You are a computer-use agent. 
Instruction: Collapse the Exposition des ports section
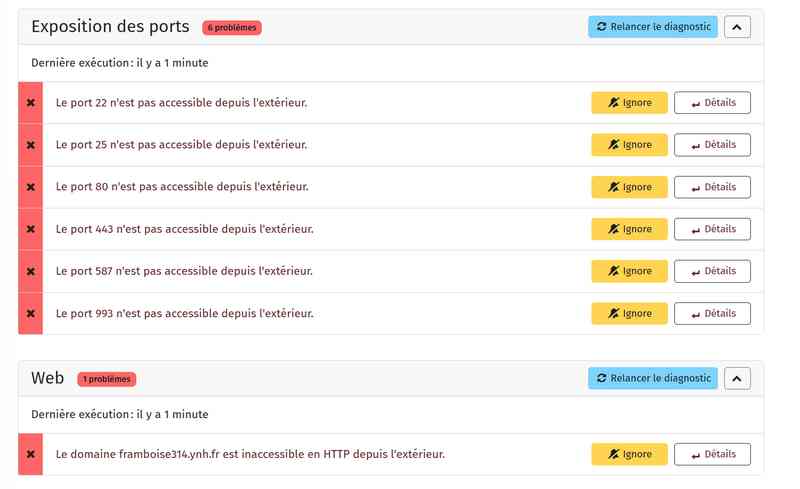click(x=737, y=27)
